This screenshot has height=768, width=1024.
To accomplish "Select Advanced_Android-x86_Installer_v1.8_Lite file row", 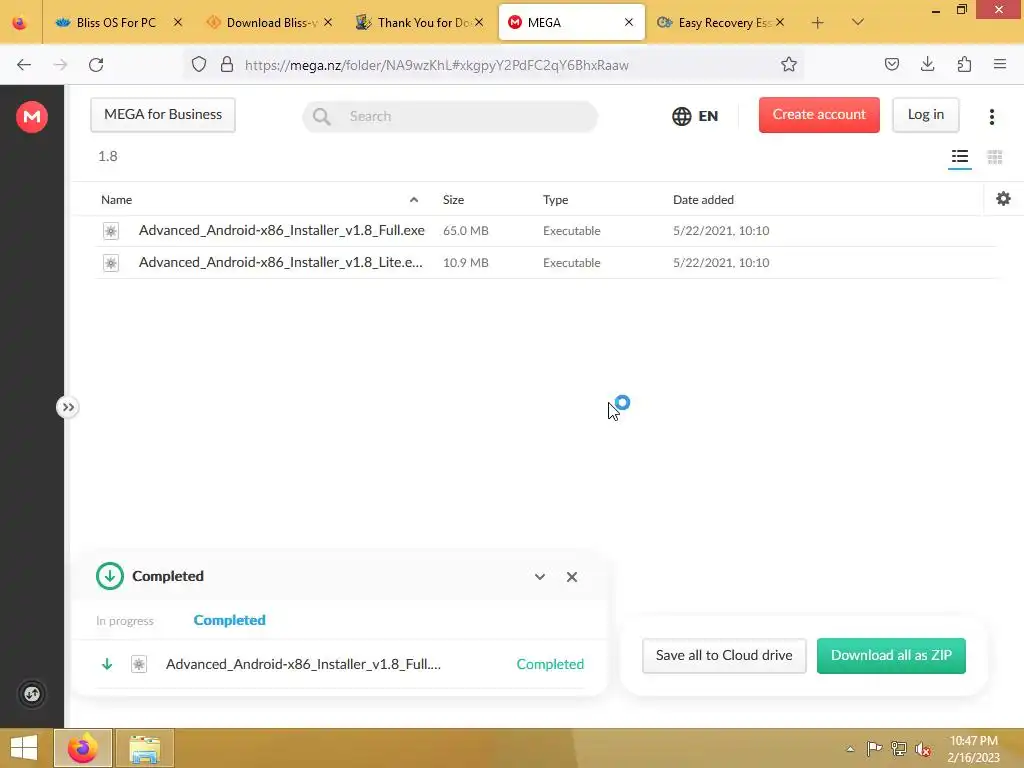I will pos(546,263).
